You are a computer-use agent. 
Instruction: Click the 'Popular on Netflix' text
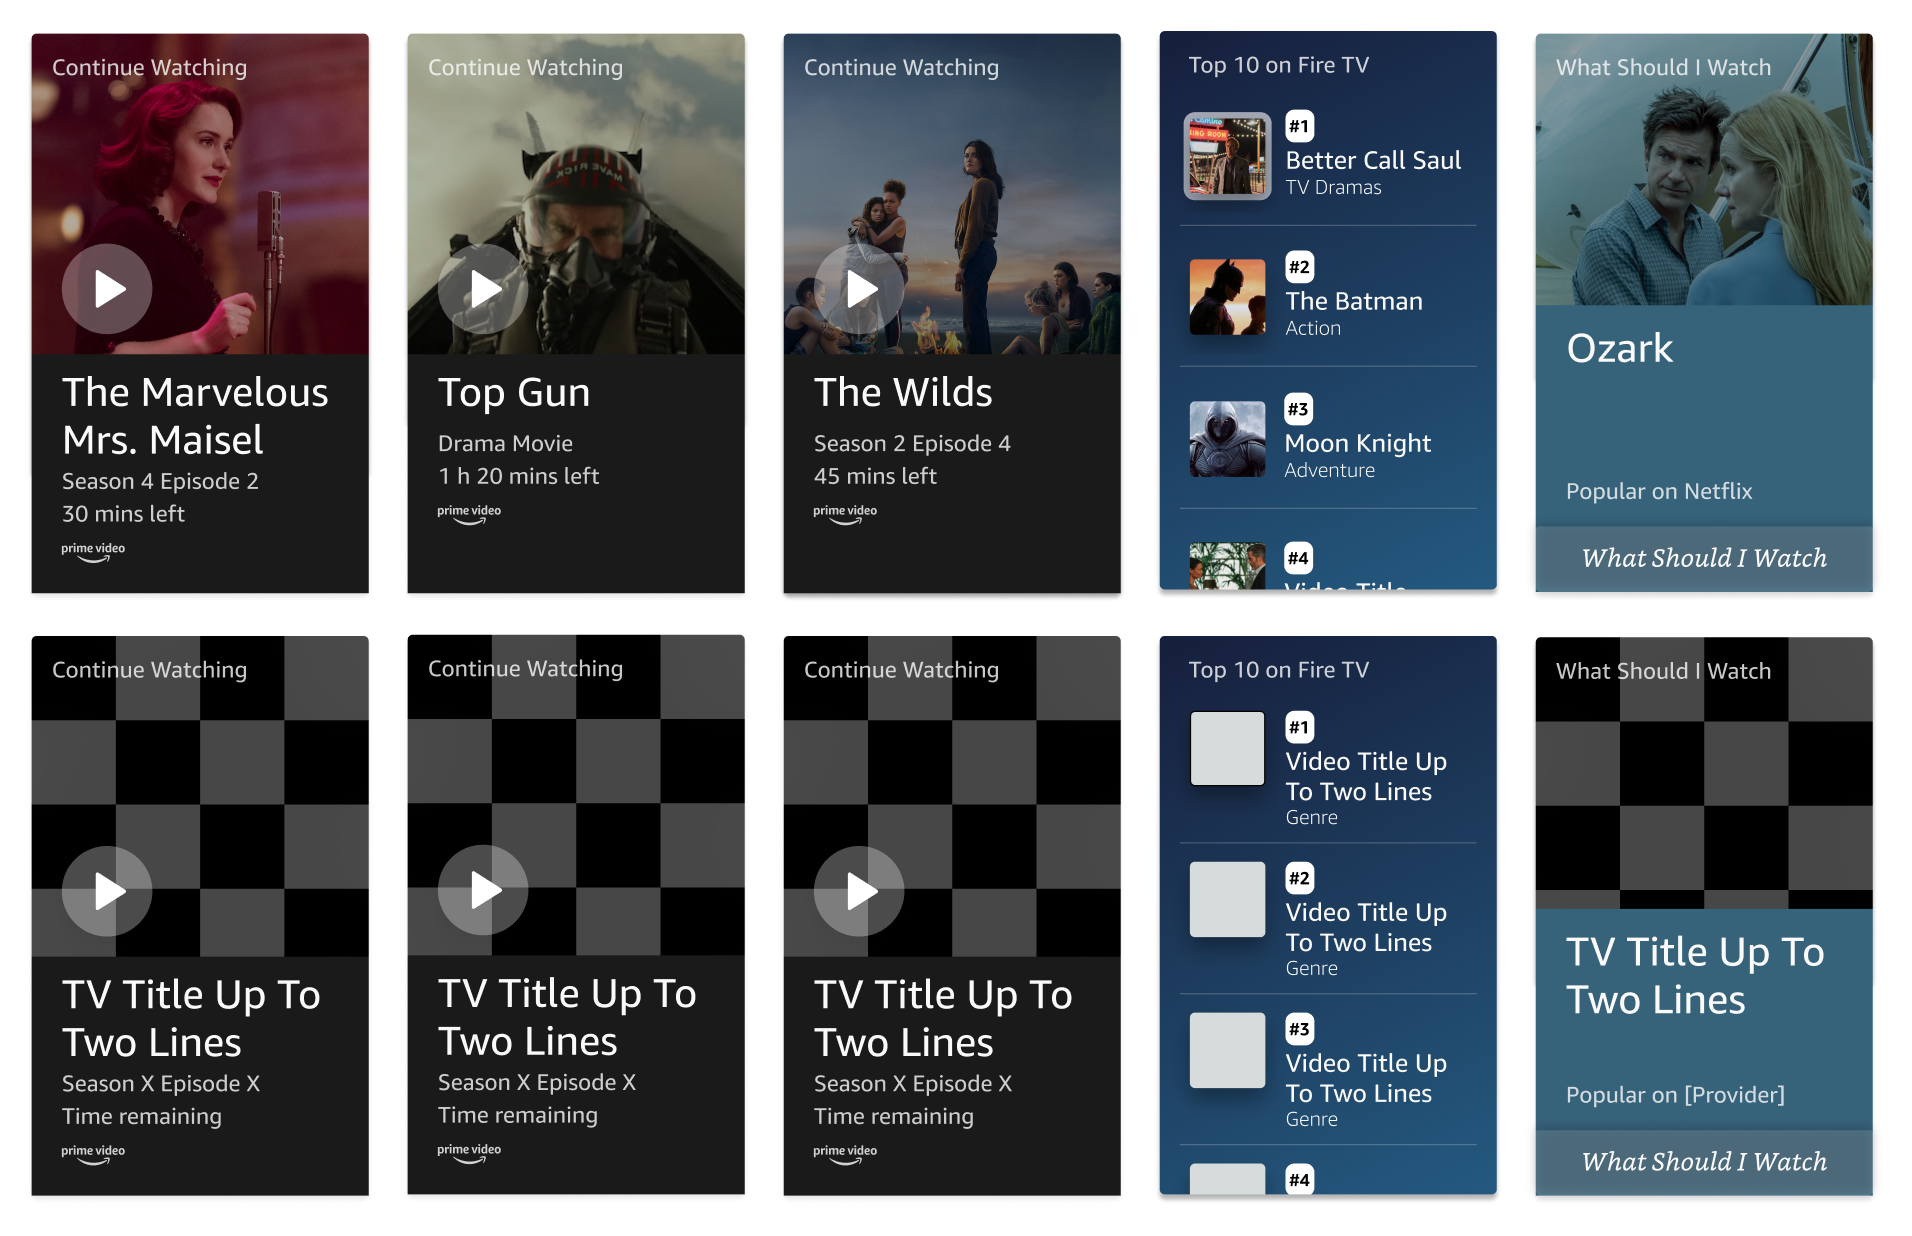pos(1659,491)
